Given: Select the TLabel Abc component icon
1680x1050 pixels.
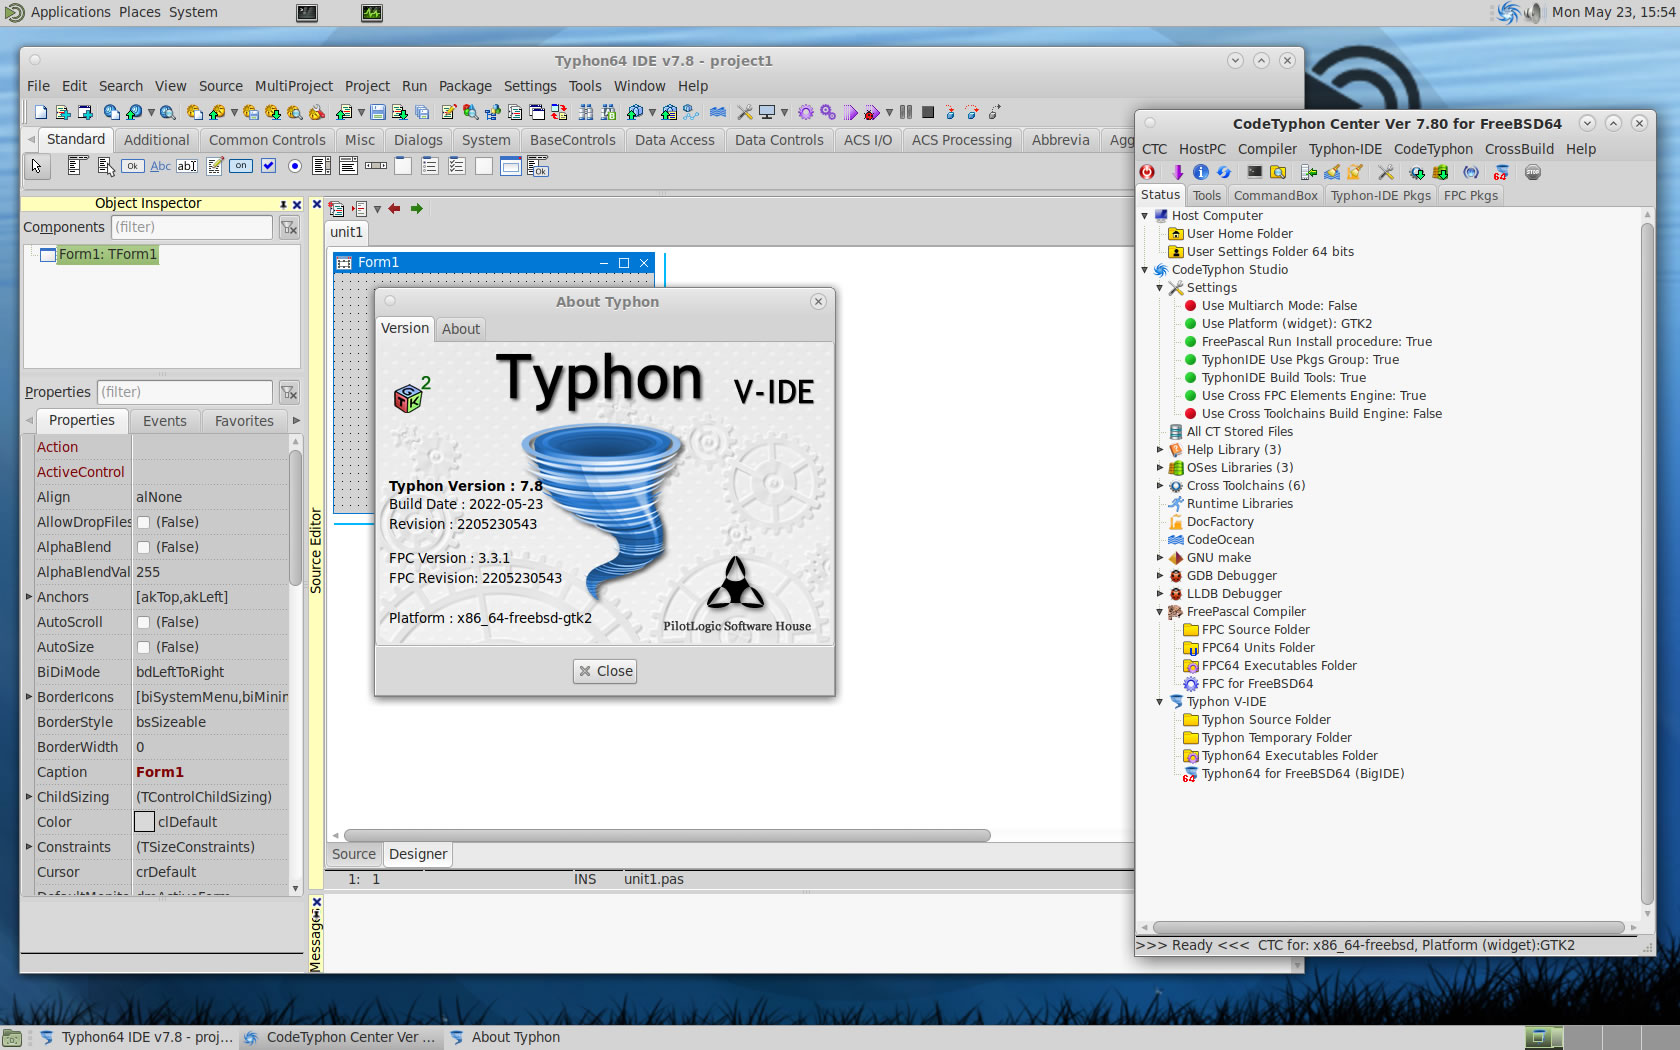Looking at the screenshot, I should tap(160, 166).
